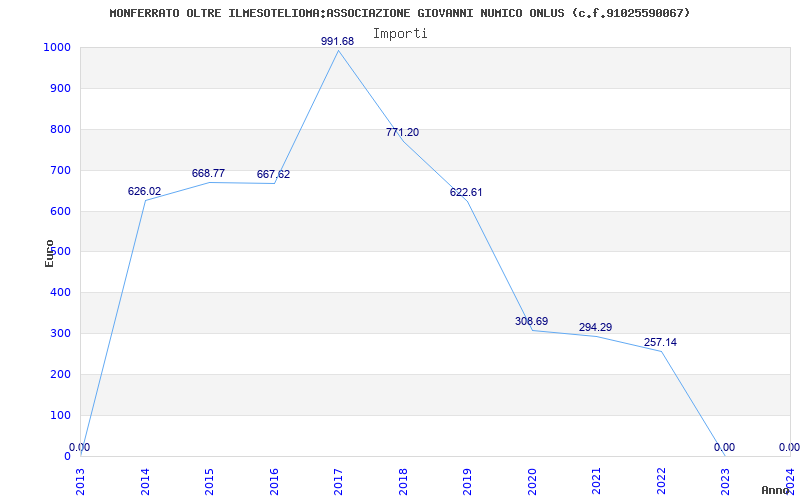Image resolution: width=800 pixels, height=500 pixels.
Task: Click the Euro y-axis label
Action: (49, 253)
